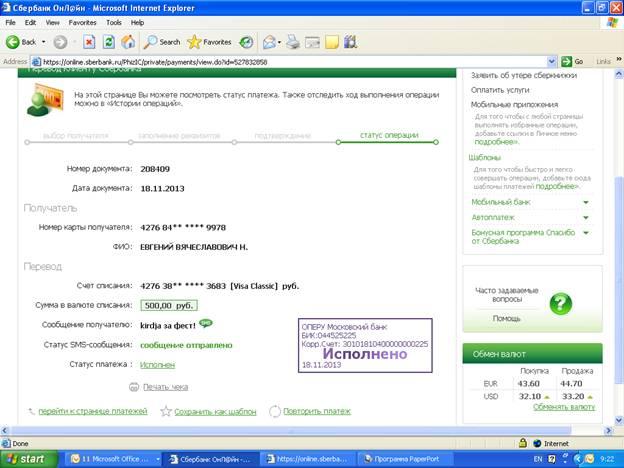624x468 pixels.
Task: Click the browser Back button
Action: (22, 42)
